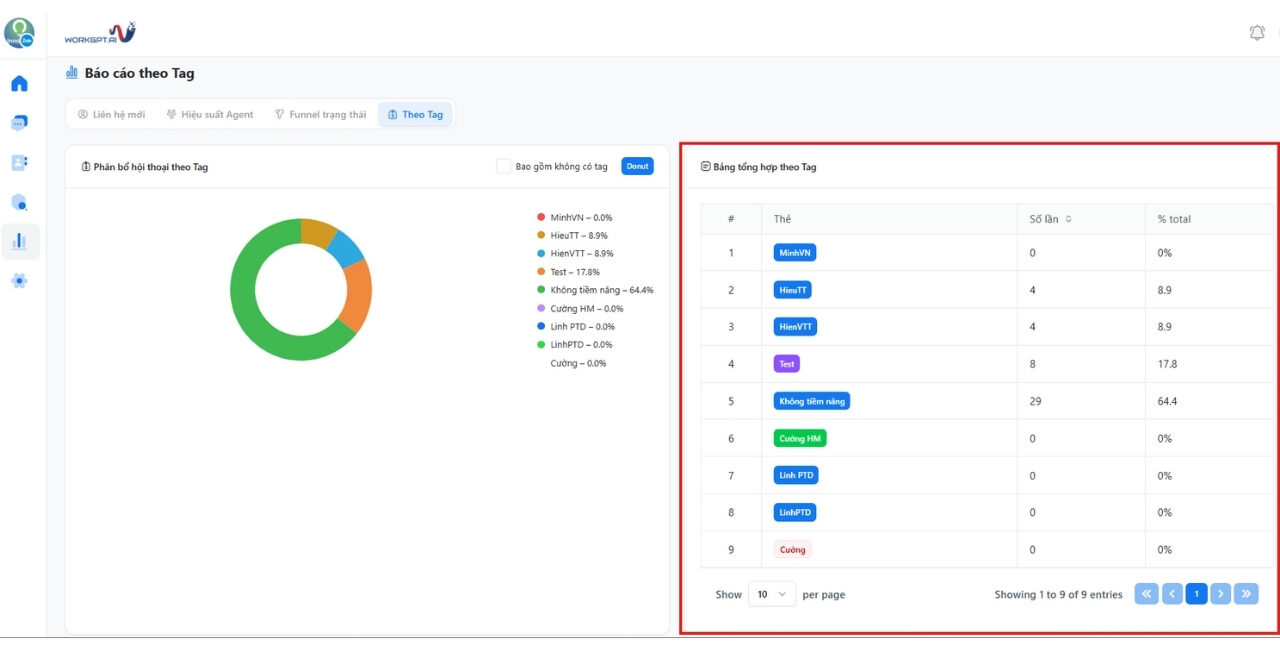Click the orange Test segment of donut
Image resolution: width=1280 pixels, height=646 pixels.
tap(357, 294)
